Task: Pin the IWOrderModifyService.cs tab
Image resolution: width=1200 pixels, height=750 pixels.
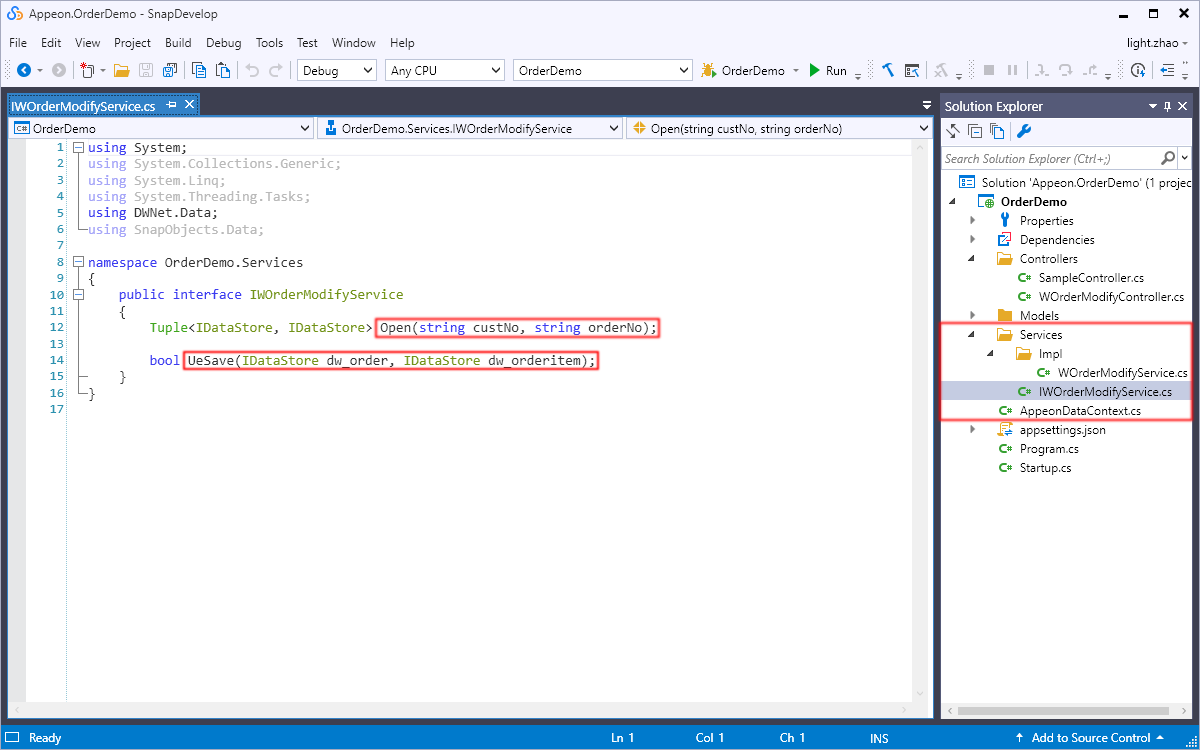Action: [x=171, y=105]
